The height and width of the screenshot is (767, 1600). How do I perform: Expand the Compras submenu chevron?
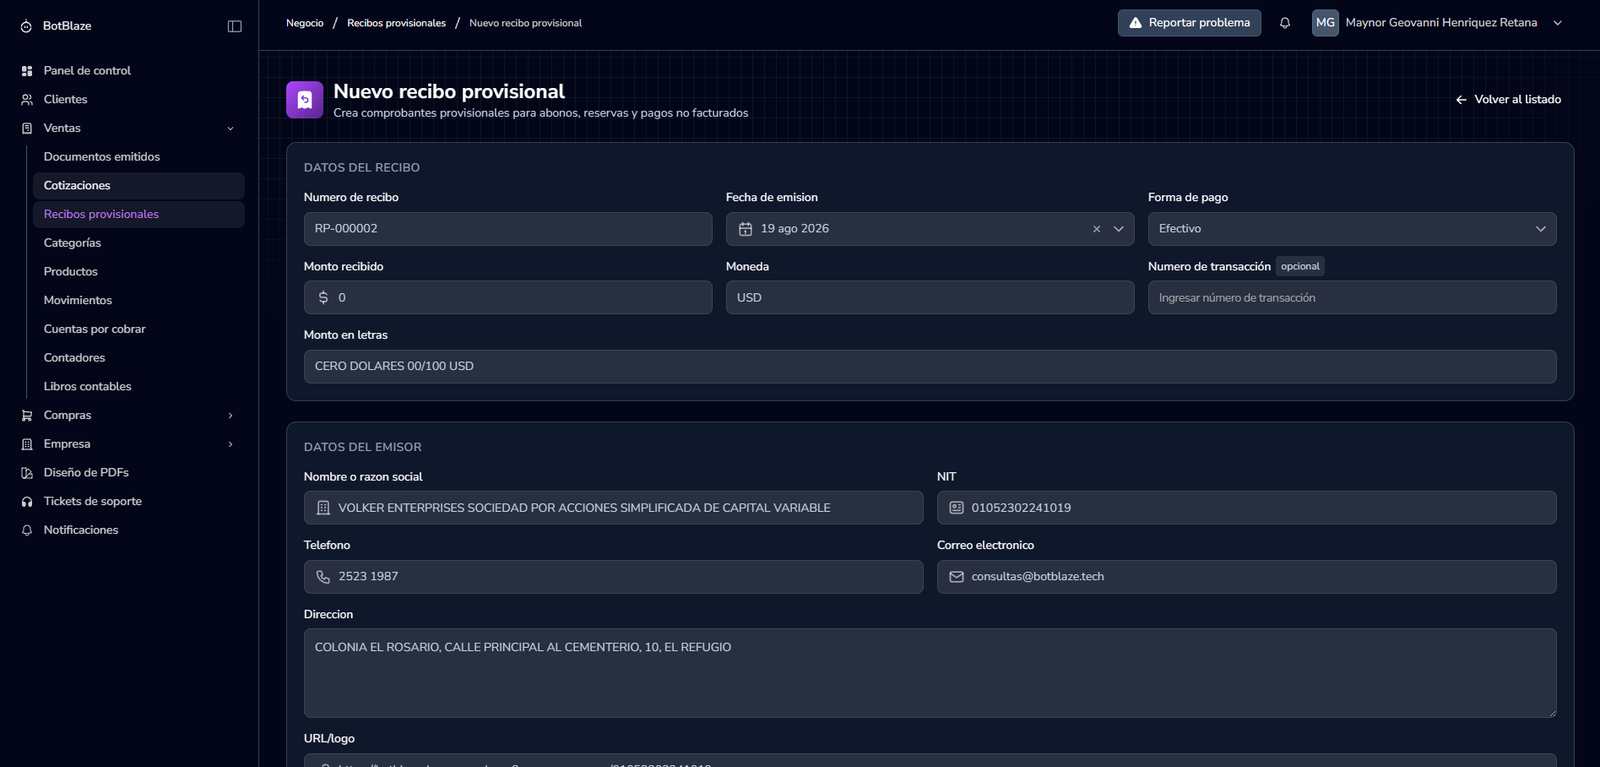tap(230, 415)
